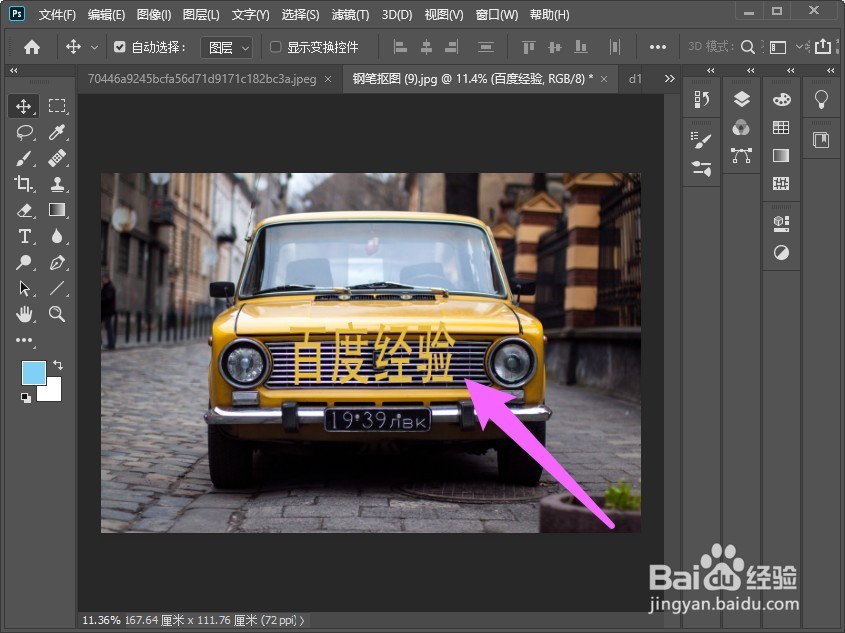Open the History panel icon

tap(702, 99)
